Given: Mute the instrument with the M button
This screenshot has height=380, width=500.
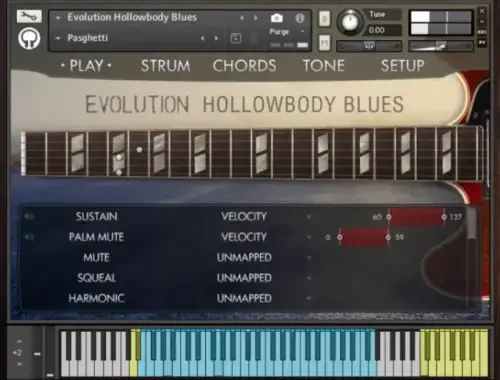Looking at the screenshot, I should (324, 43).
